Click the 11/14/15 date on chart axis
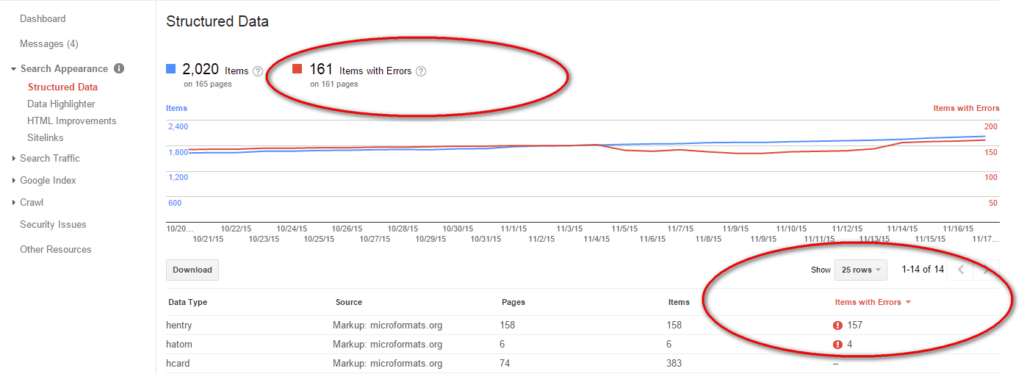 [x=903, y=228]
